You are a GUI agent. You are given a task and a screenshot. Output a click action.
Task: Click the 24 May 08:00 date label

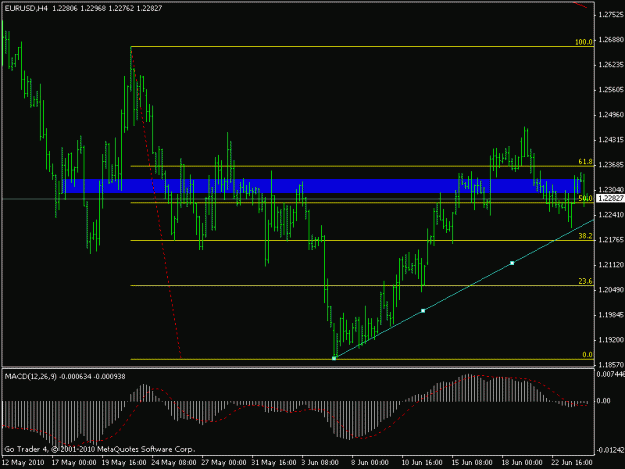click(x=174, y=463)
